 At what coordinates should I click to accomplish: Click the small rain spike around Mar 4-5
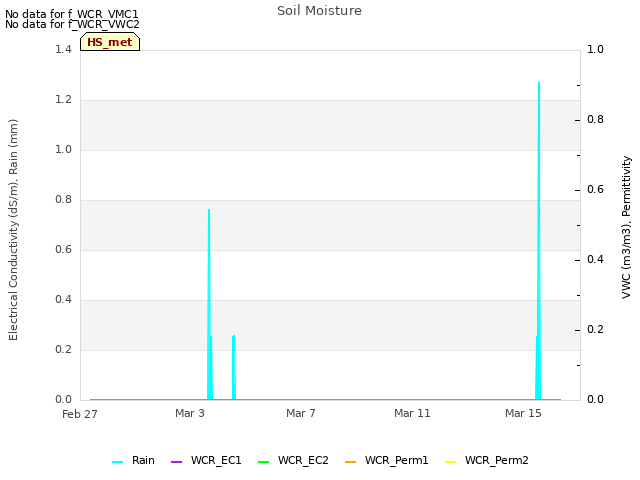tap(234, 367)
